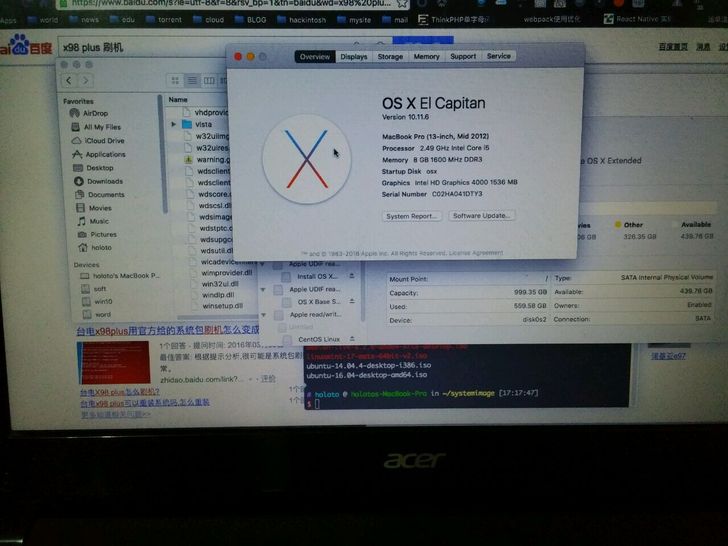This screenshot has width=728, height=546.
Task: Open the ThinkPHP bookmark
Action: point(453,20)
